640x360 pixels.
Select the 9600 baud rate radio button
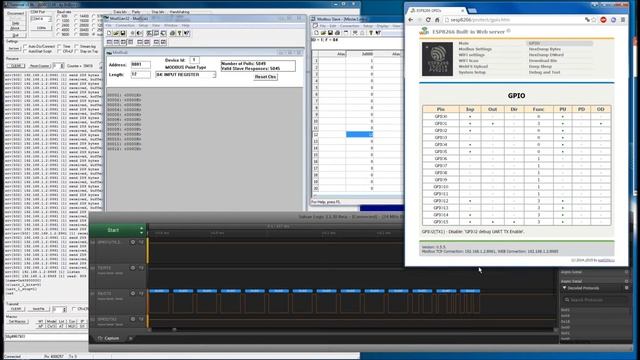pos(58,34)
